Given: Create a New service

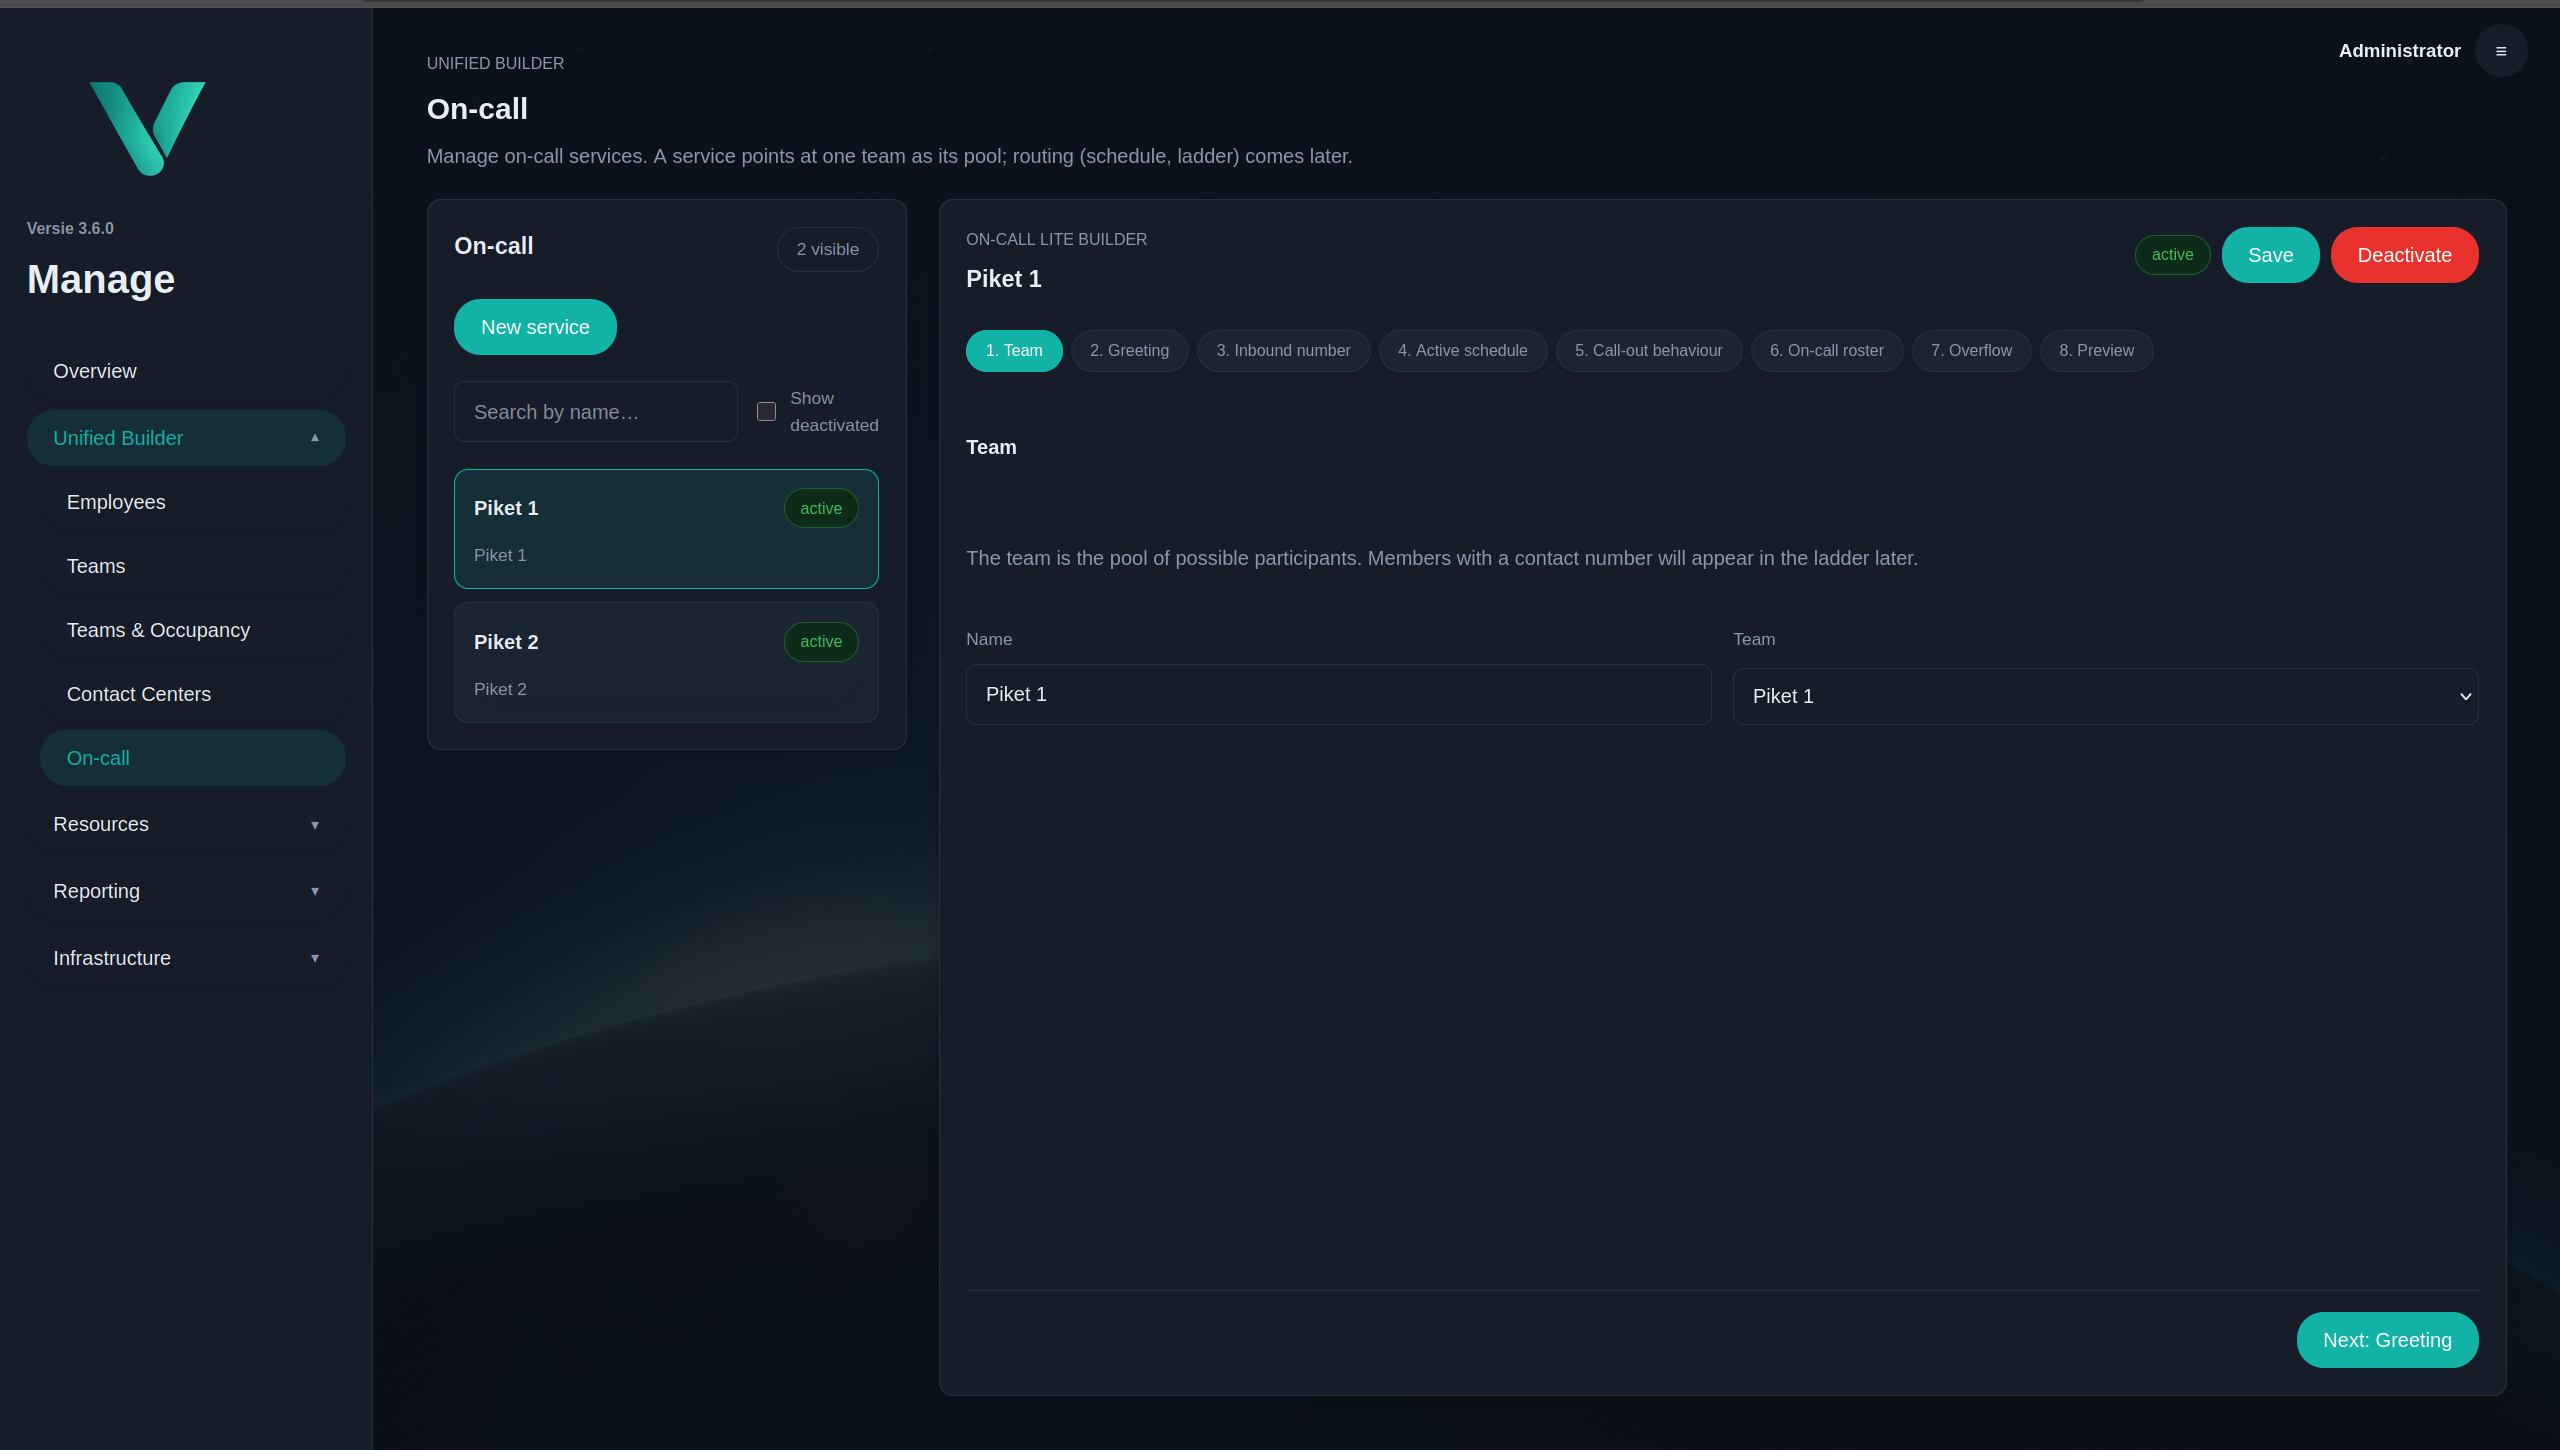Looking at the screenshot, I should point(535,327).
